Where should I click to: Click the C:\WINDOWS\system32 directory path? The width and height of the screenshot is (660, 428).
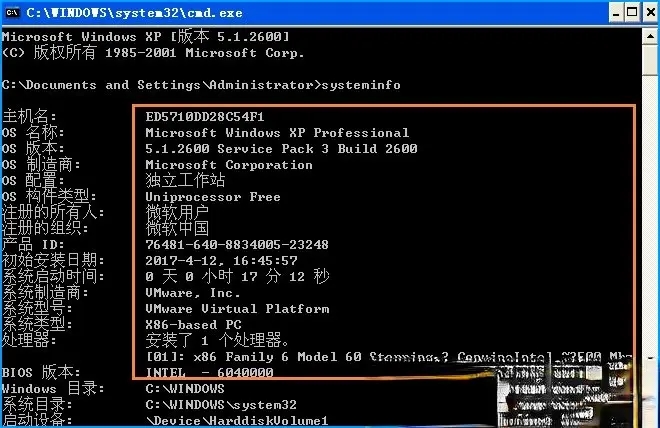221,404
